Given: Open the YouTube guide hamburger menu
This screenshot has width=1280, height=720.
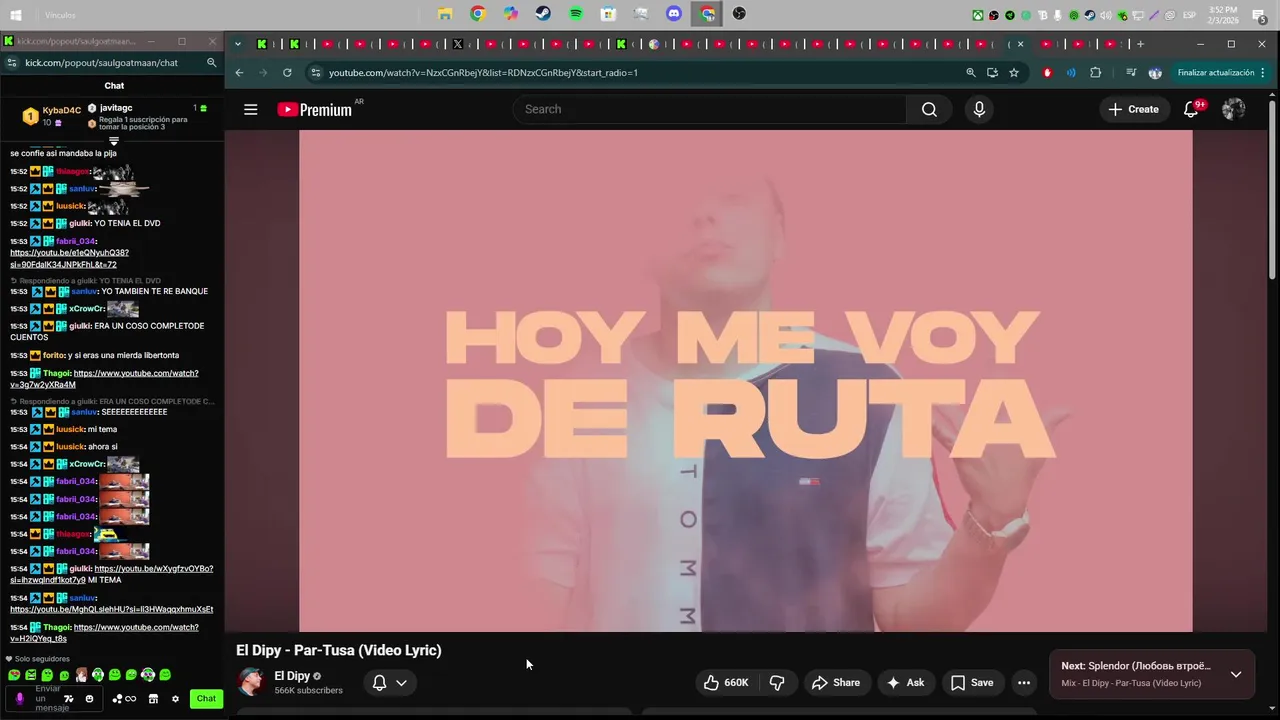Looking at the screenshot, I should tap(250, 110).
